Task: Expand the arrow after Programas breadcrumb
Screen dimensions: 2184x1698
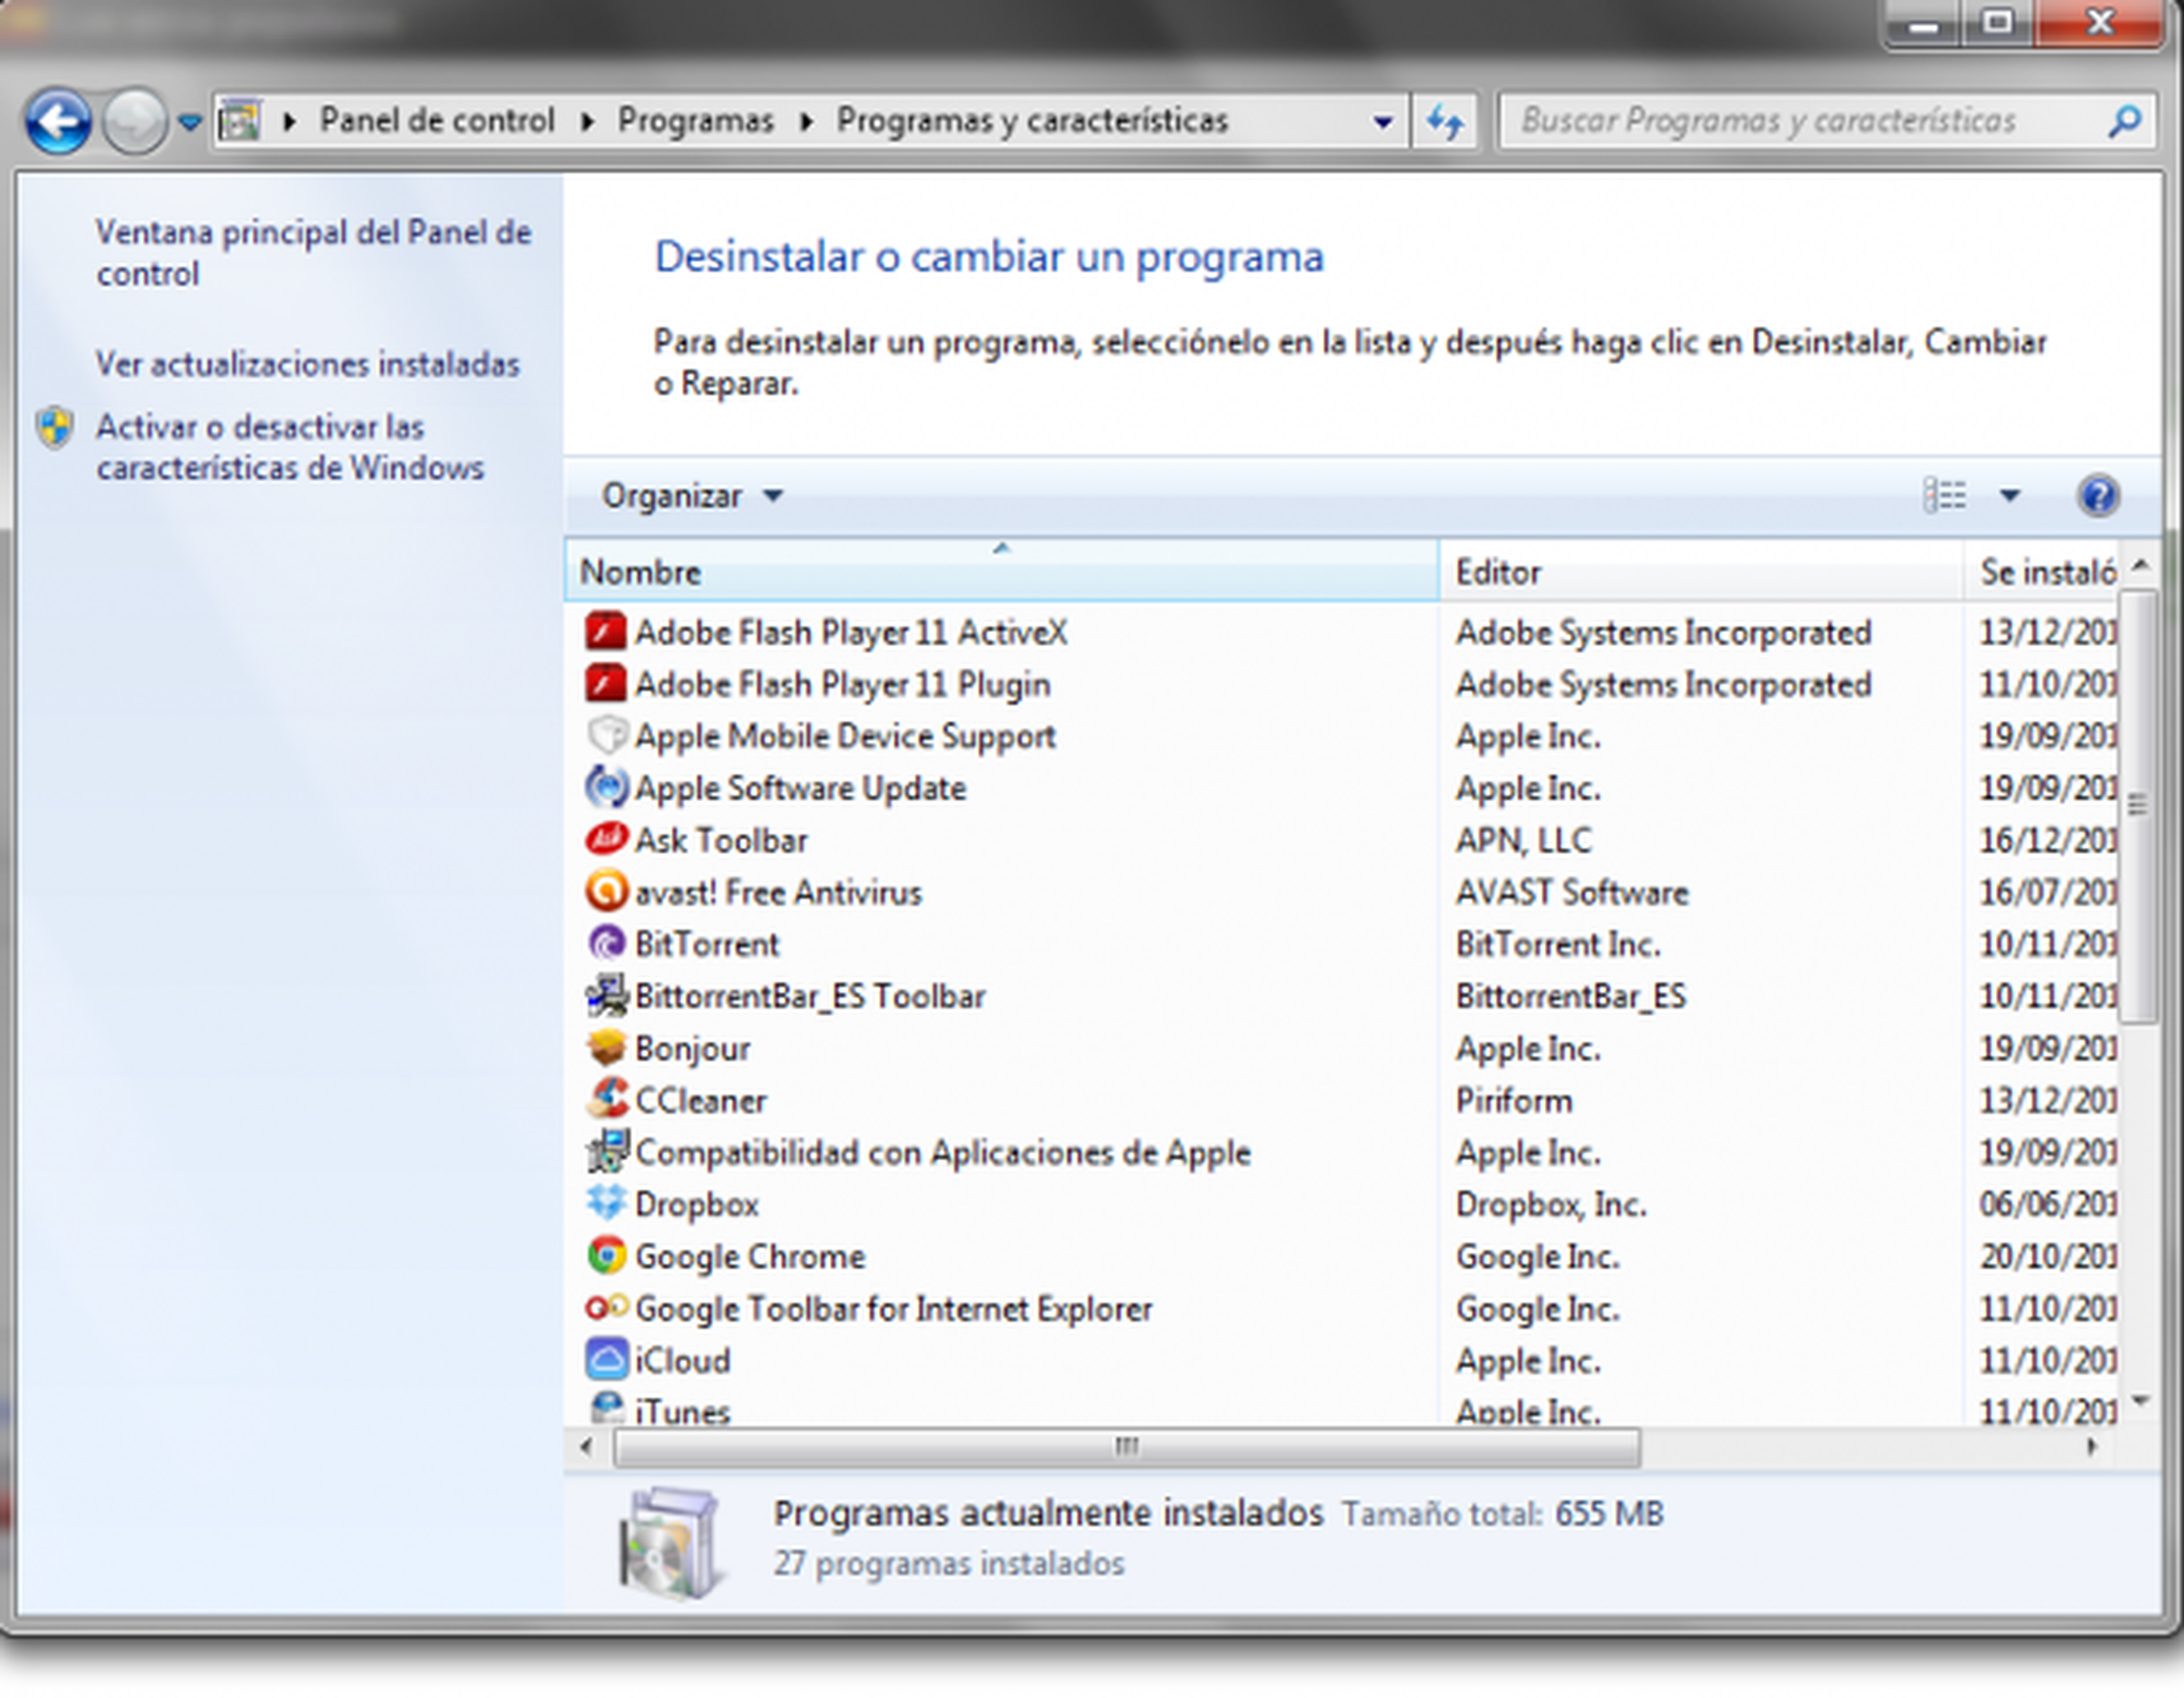Action: tap(807, 122)
